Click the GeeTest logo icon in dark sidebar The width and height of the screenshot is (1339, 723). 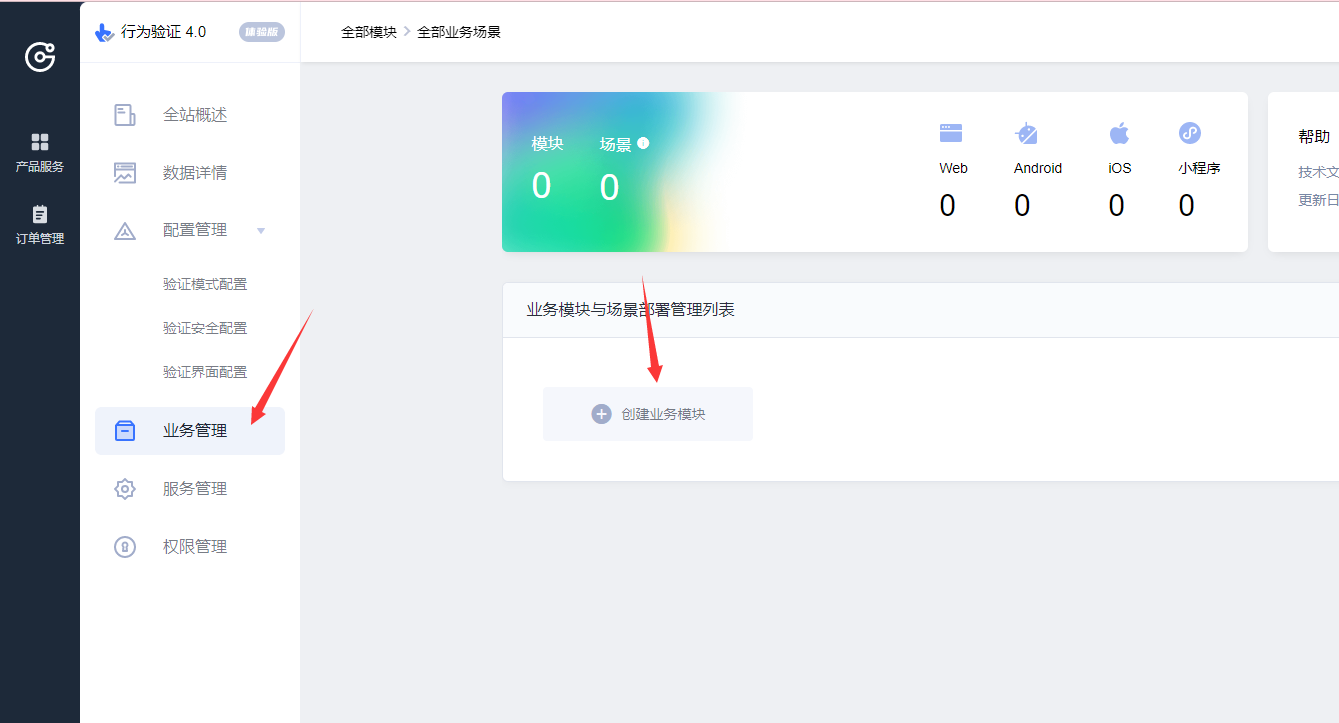(x=40, y=57)
